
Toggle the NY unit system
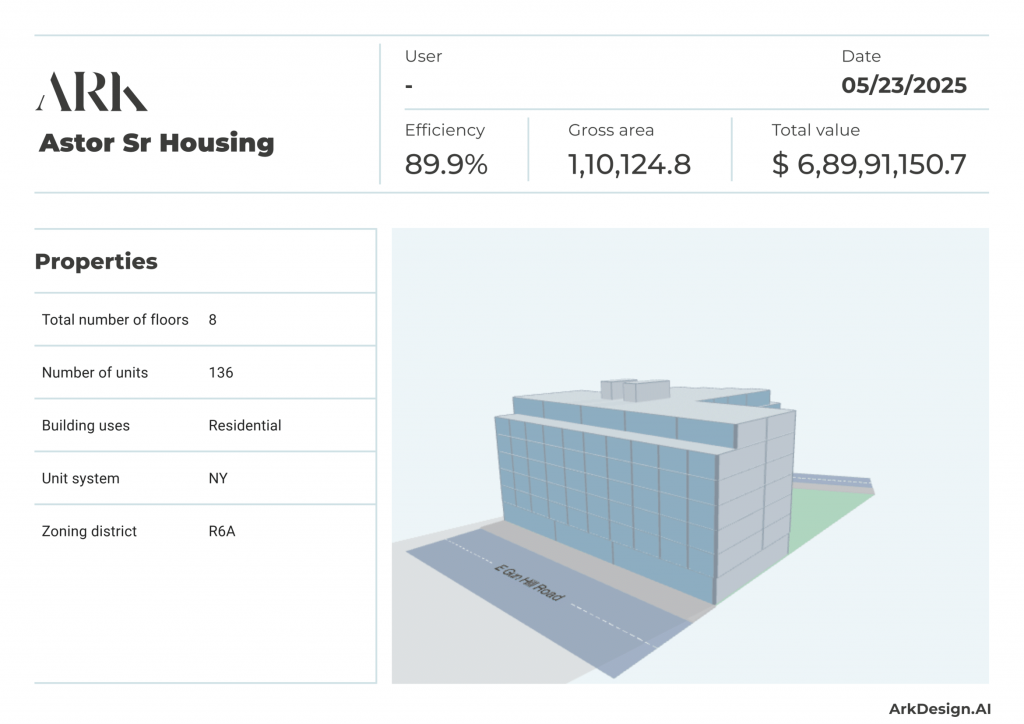point(218,478)
